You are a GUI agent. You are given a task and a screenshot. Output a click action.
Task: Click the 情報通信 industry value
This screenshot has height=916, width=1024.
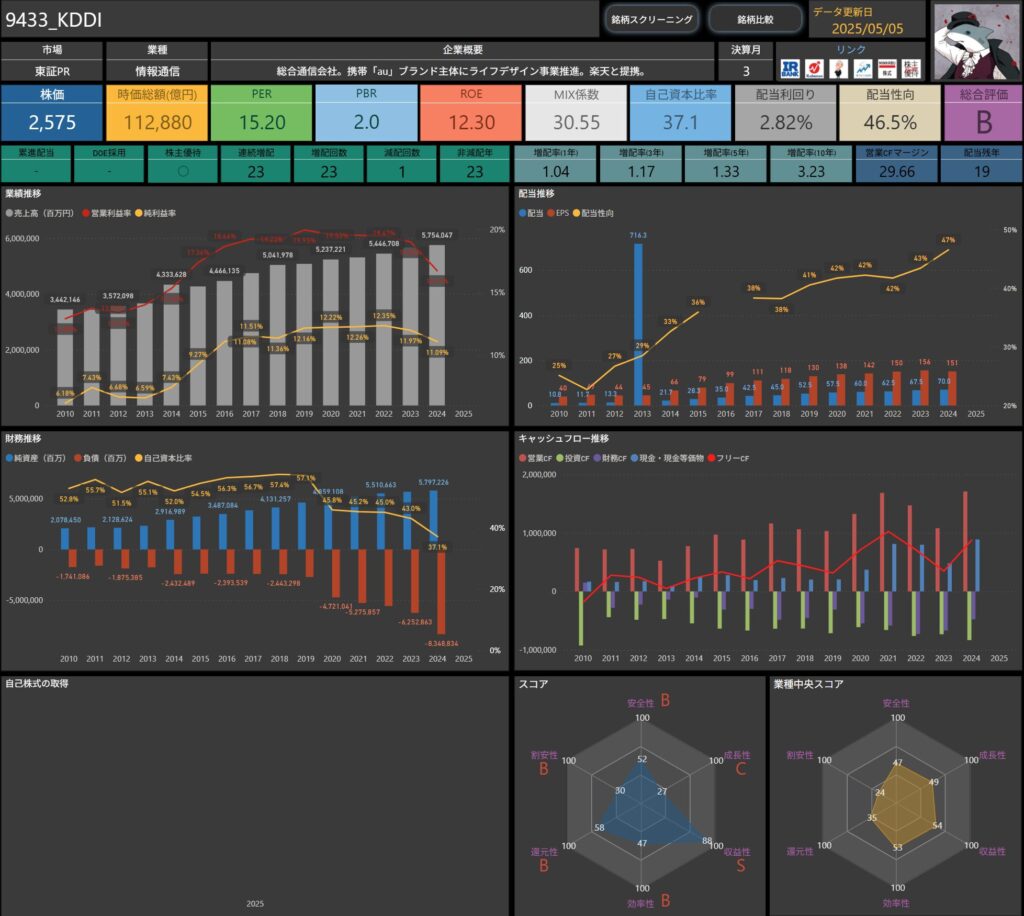157,71
